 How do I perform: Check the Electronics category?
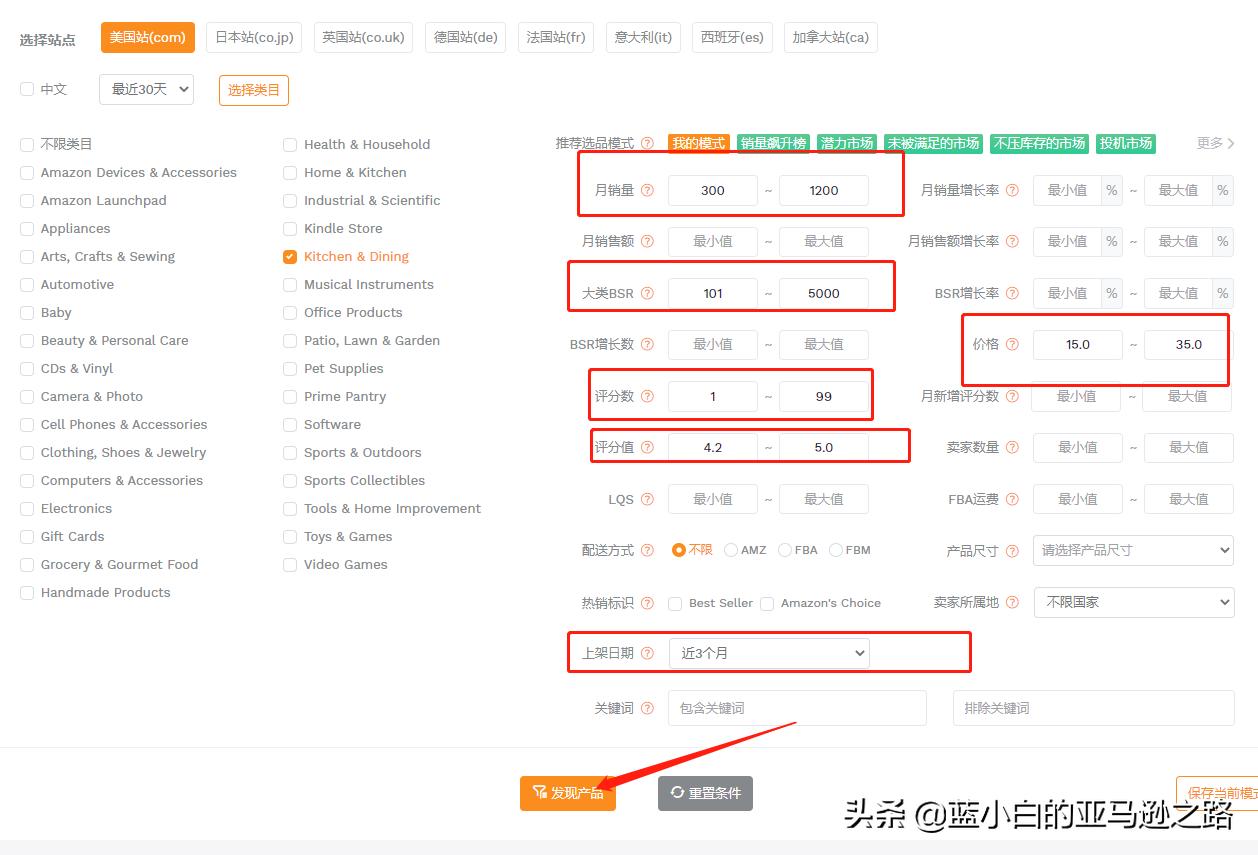(27, 508)
